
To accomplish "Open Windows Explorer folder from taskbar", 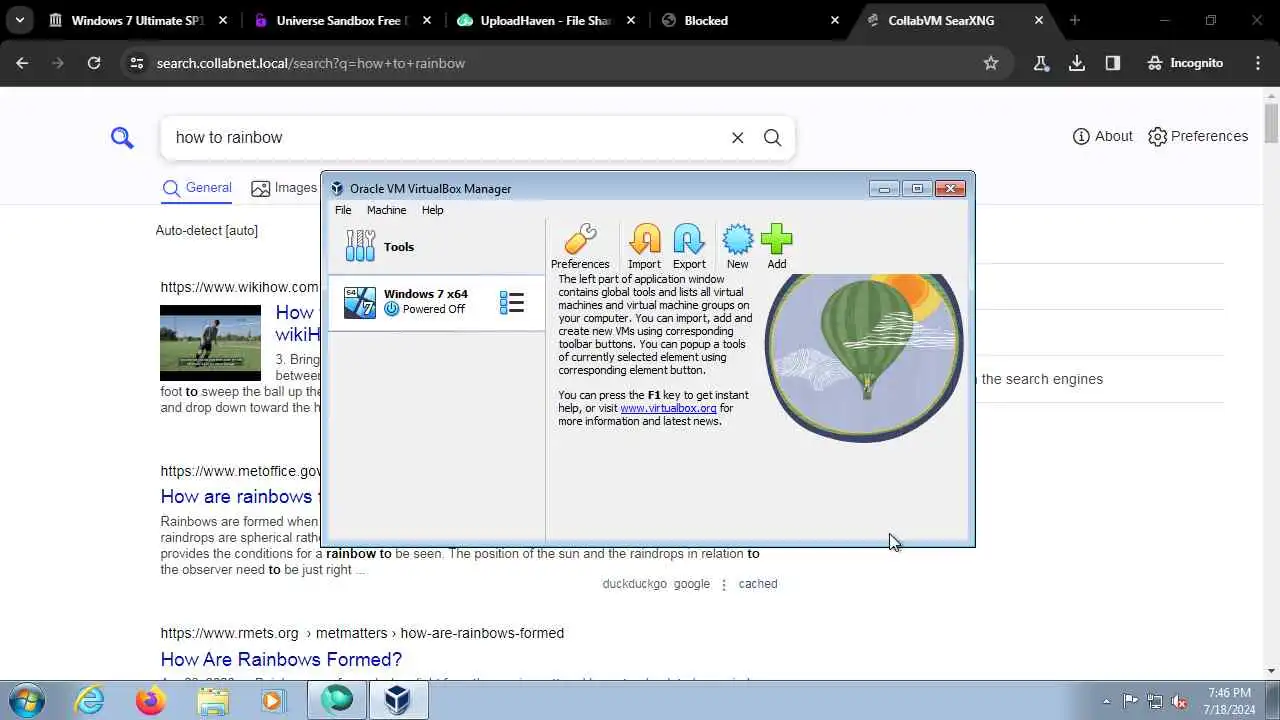I will 212,700.
